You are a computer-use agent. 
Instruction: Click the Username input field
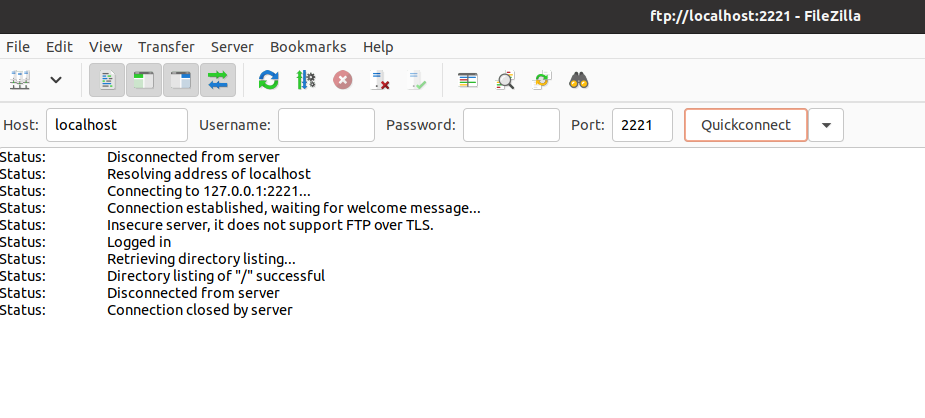(326, 125)
